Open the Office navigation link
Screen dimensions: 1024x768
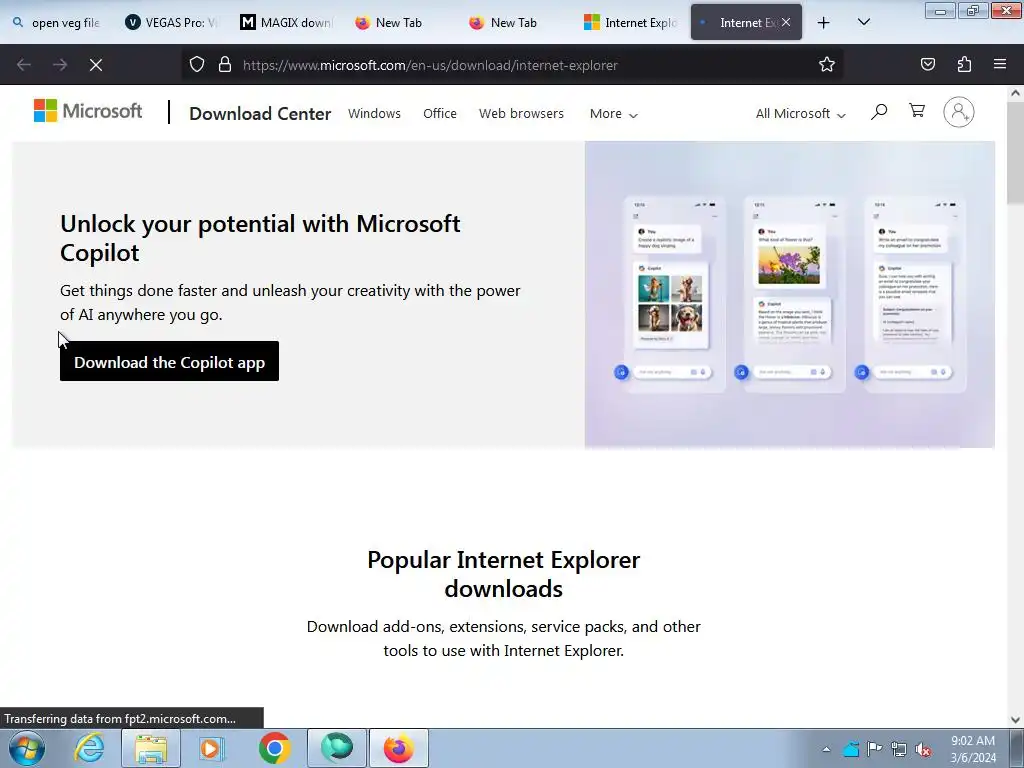point(440,114)
